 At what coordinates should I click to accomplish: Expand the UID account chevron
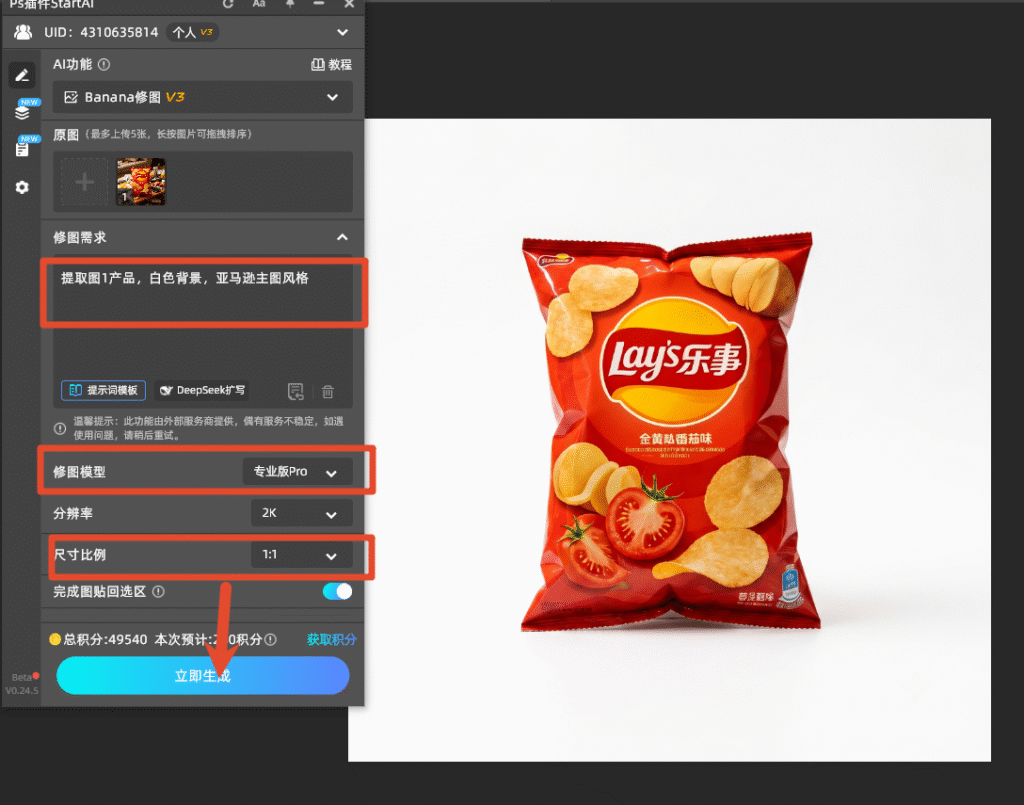coord(342,33)
